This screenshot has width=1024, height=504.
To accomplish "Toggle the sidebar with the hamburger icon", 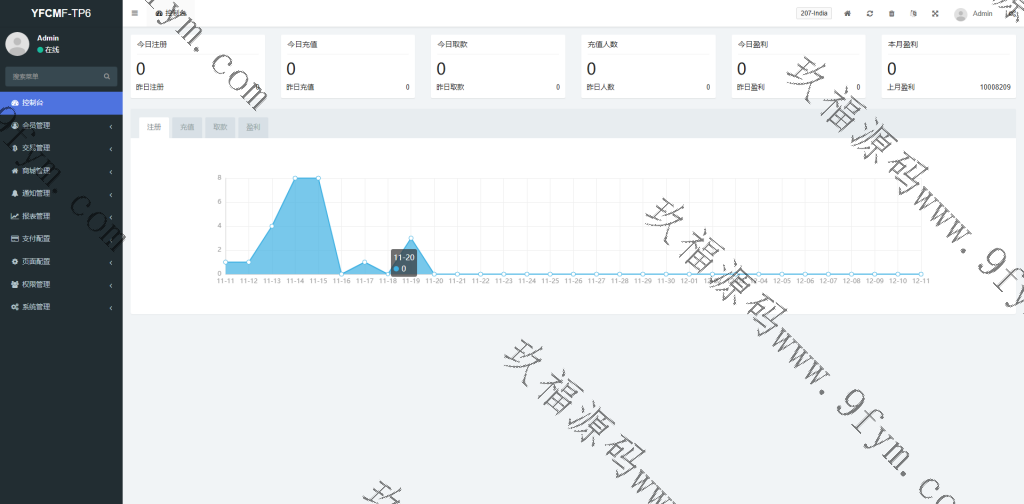I will click(x=135, y=13).
